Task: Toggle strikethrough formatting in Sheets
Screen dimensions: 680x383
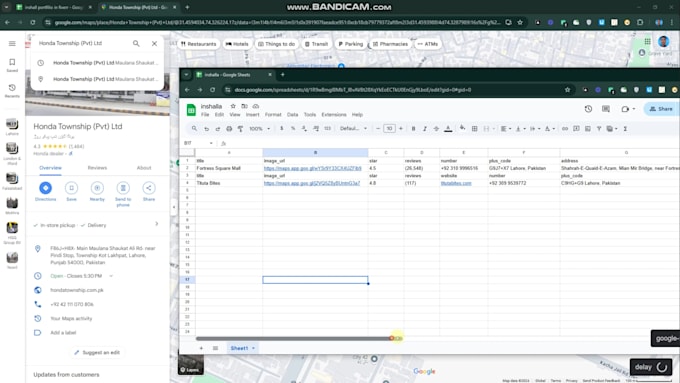Action: tap(436, 129)
